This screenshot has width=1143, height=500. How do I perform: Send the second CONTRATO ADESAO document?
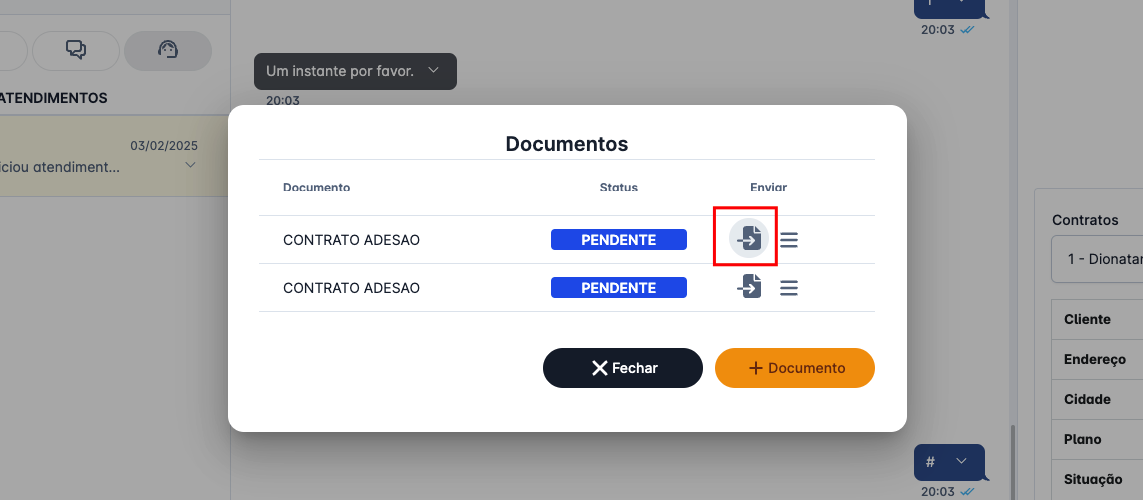(749, 288)
